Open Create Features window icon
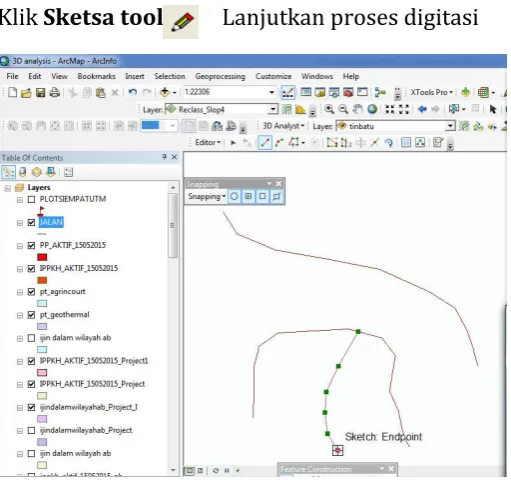Viewport: 511px width, 480px height. click(x=438, y=143)
